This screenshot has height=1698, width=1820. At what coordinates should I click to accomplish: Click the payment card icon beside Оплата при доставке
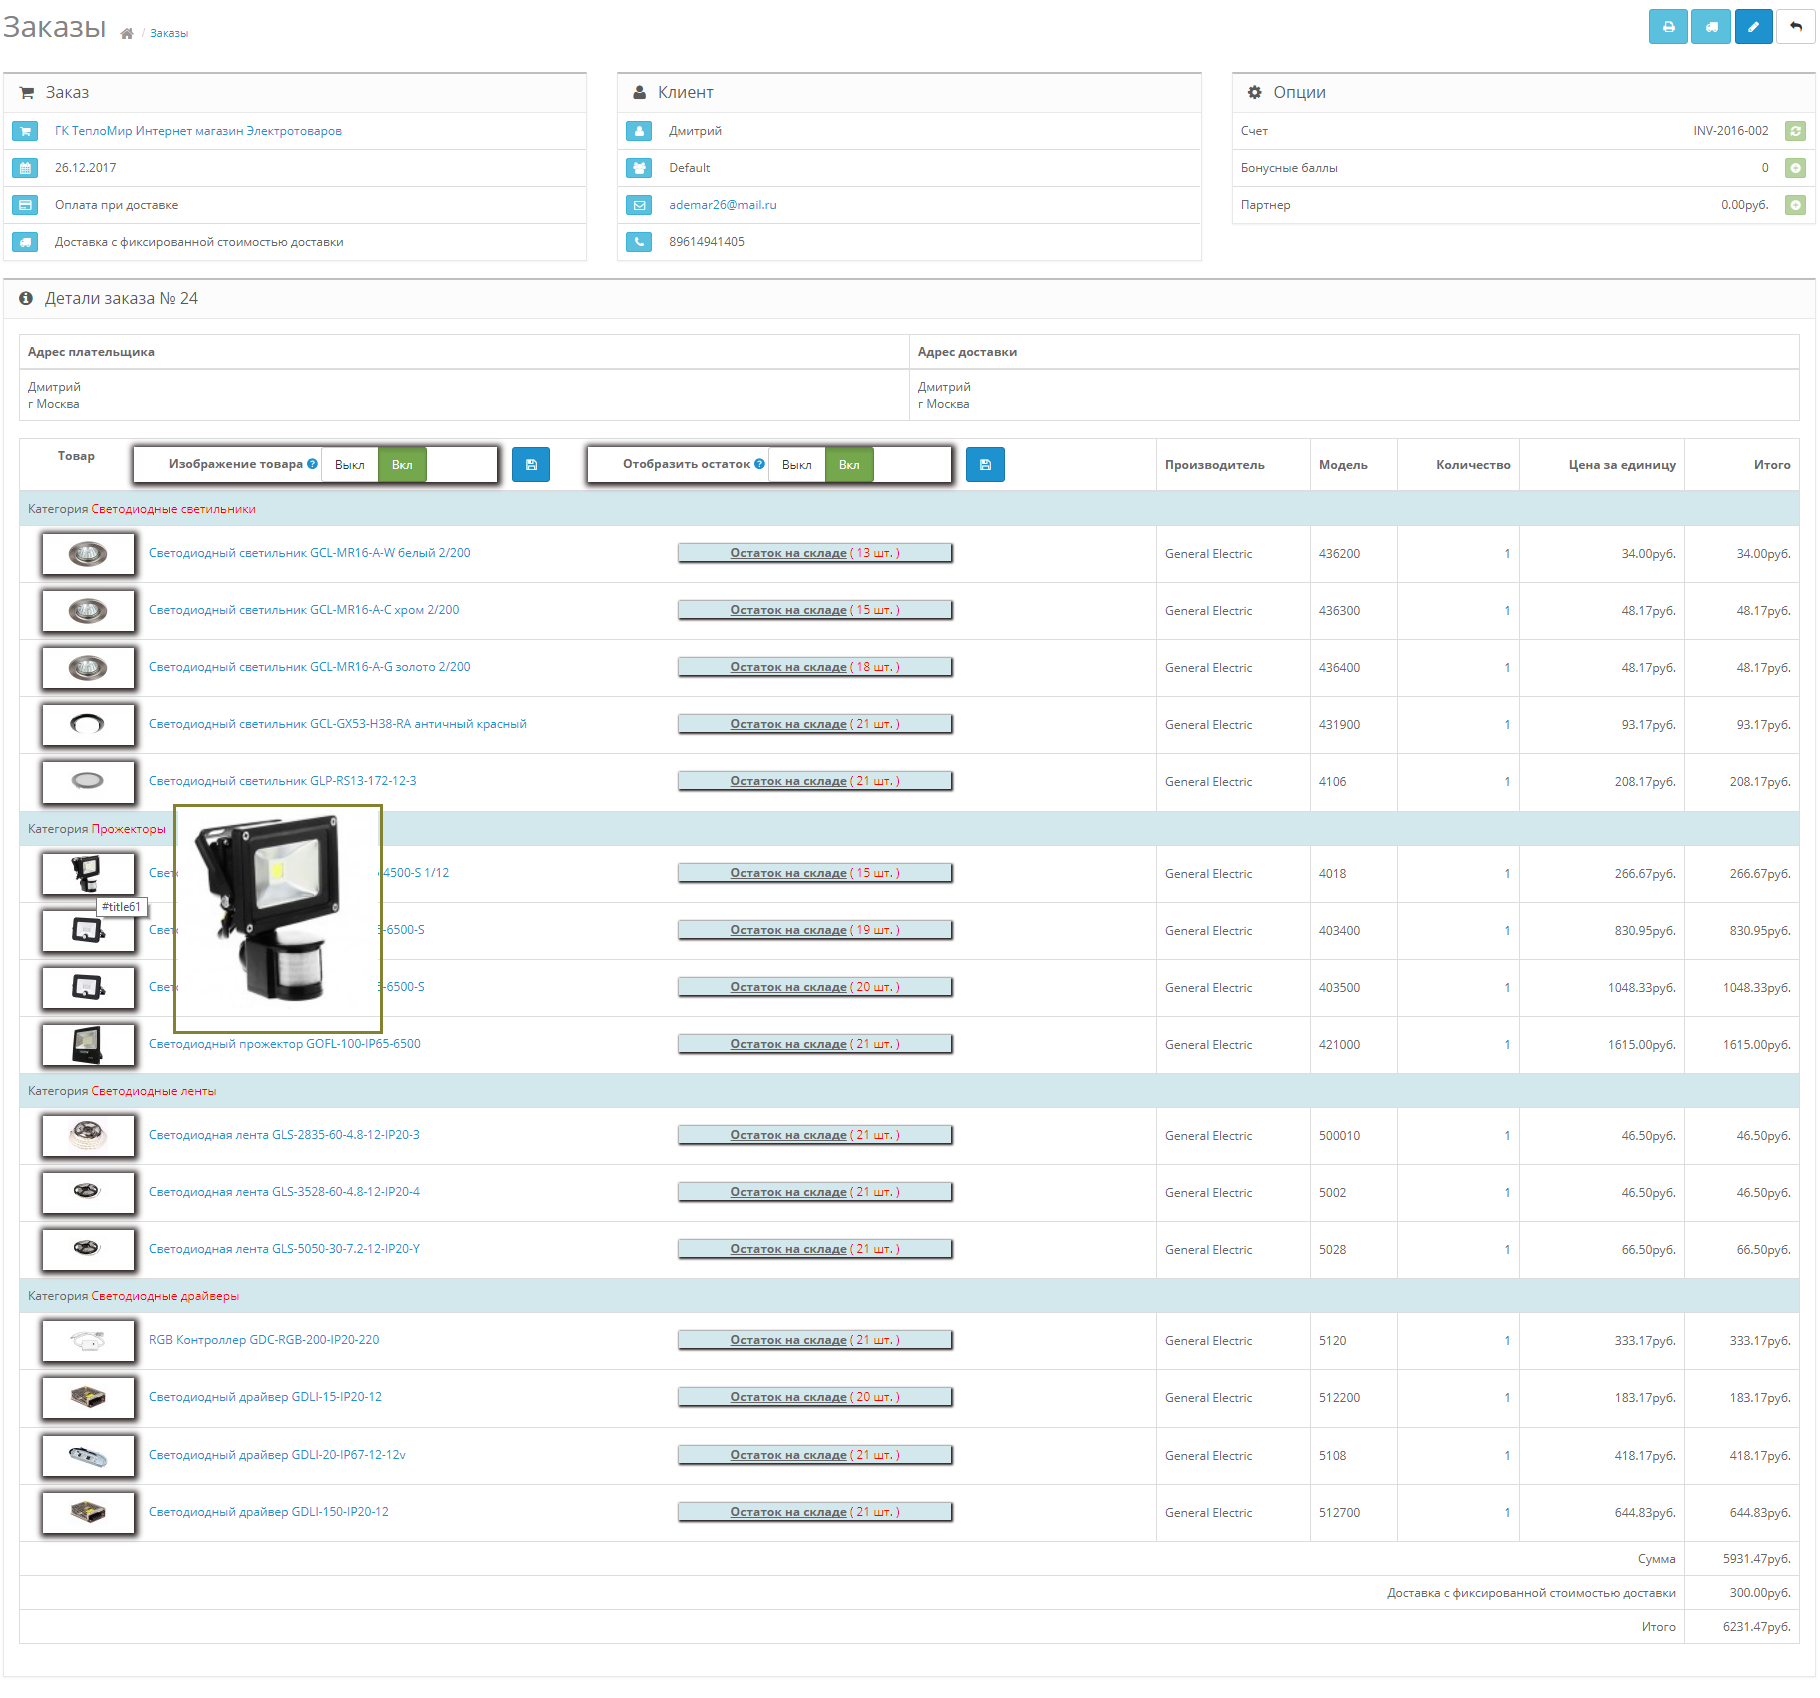click(x=25, y=205)
